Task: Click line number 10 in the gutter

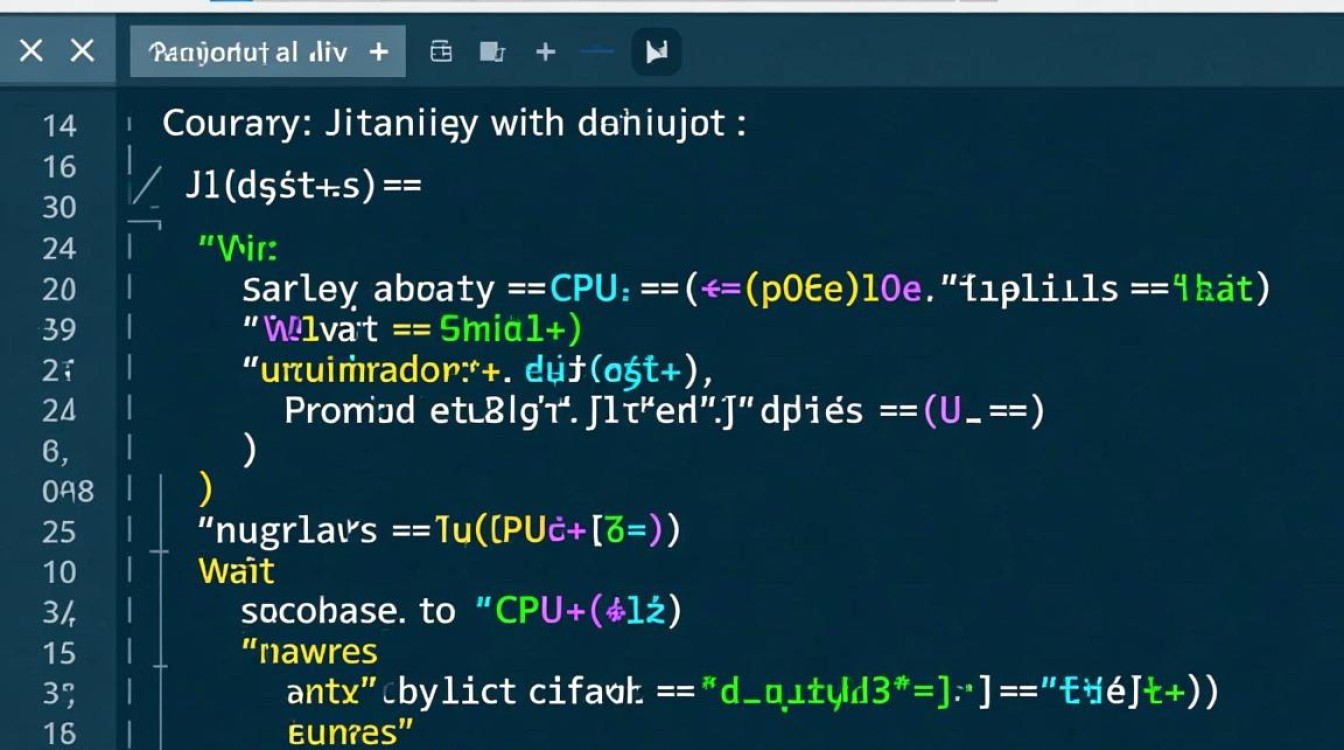Action: (59, 572)
